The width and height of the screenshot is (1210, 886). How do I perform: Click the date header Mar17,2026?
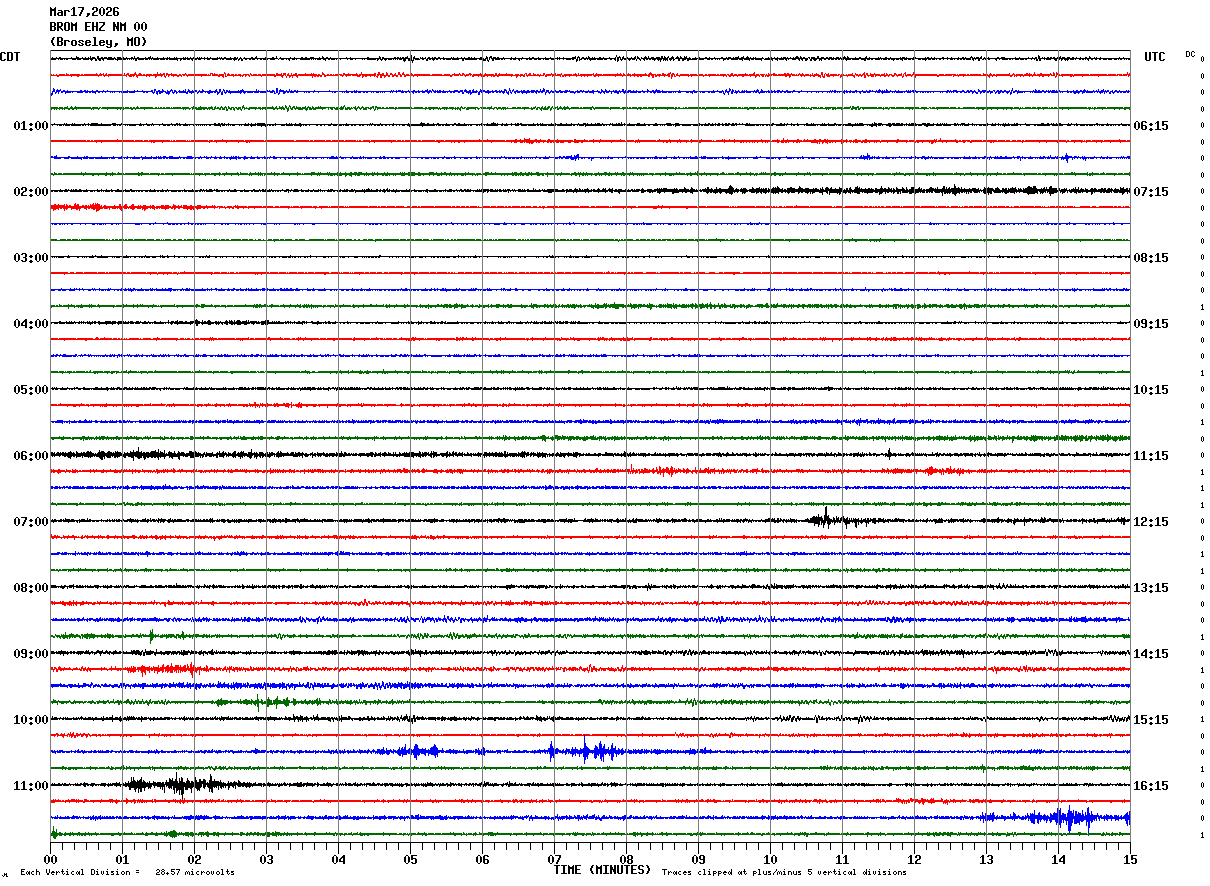tap(84, 12)
